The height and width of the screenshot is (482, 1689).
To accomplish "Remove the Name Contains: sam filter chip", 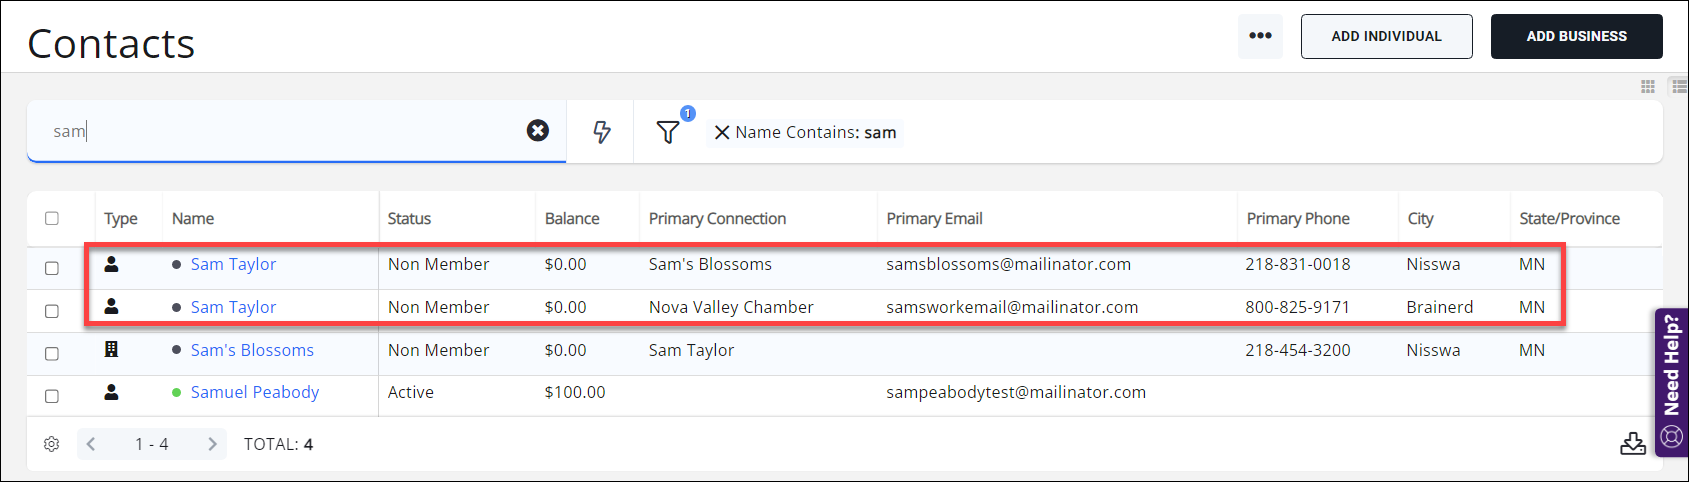I will [x=722, y=132].
